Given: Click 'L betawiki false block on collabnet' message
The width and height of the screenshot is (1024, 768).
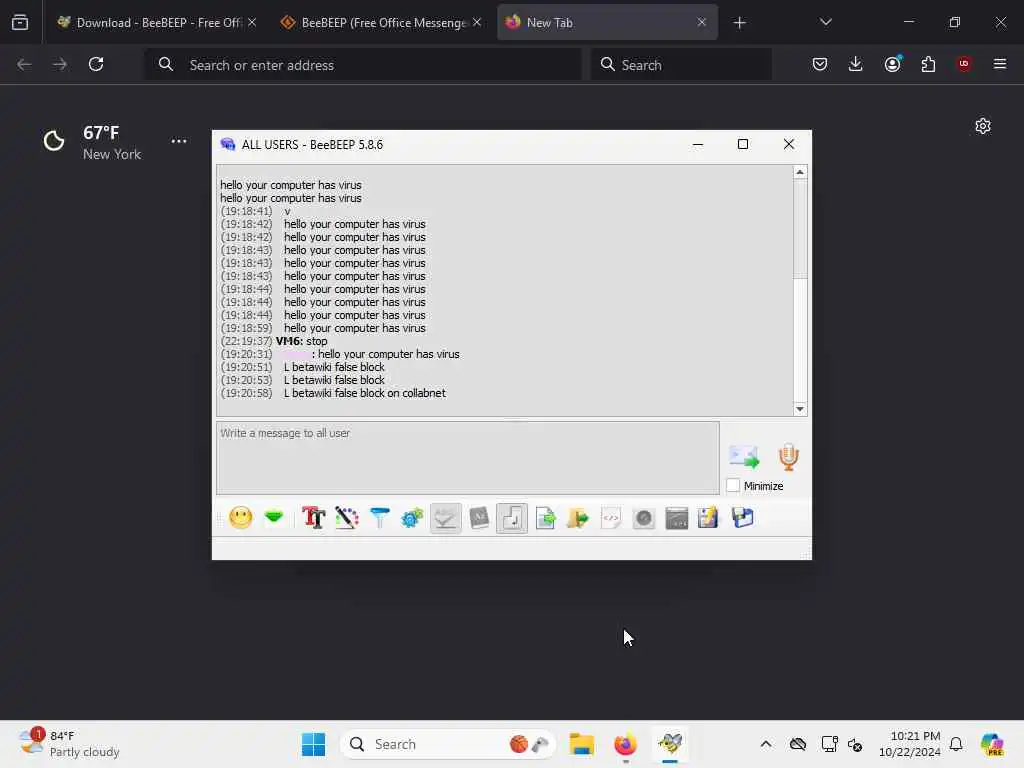Looking at the screenshot, I should [x=365, y=393].
